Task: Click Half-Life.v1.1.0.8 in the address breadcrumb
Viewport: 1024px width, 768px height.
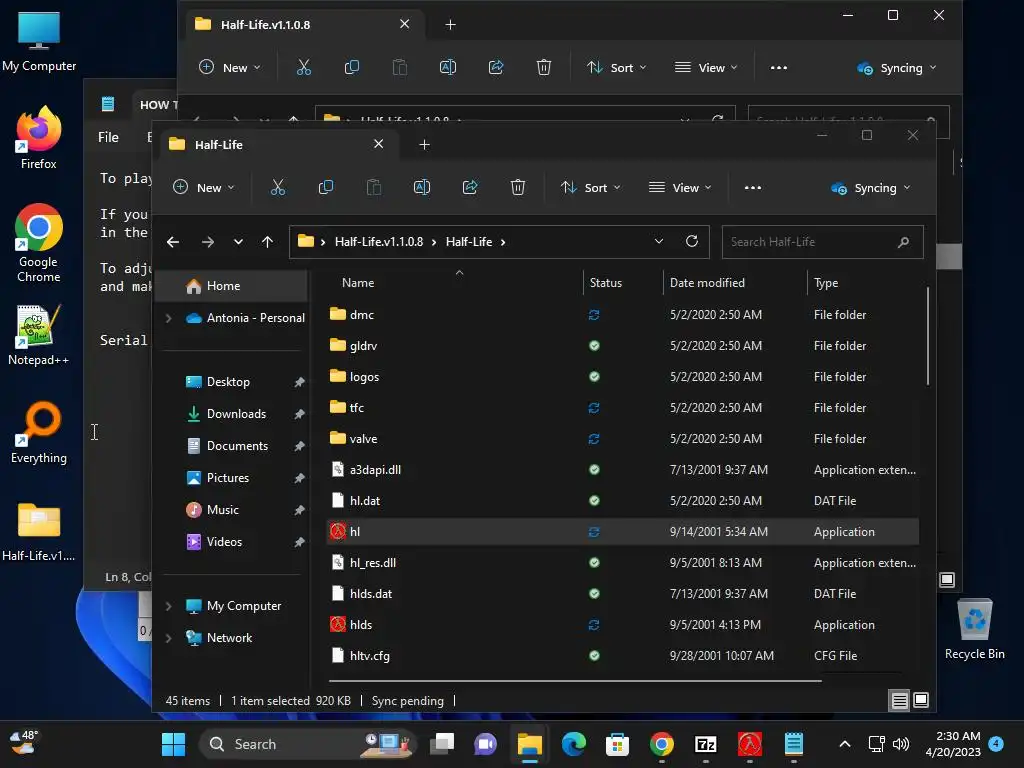Action: (x=379, y=242)
